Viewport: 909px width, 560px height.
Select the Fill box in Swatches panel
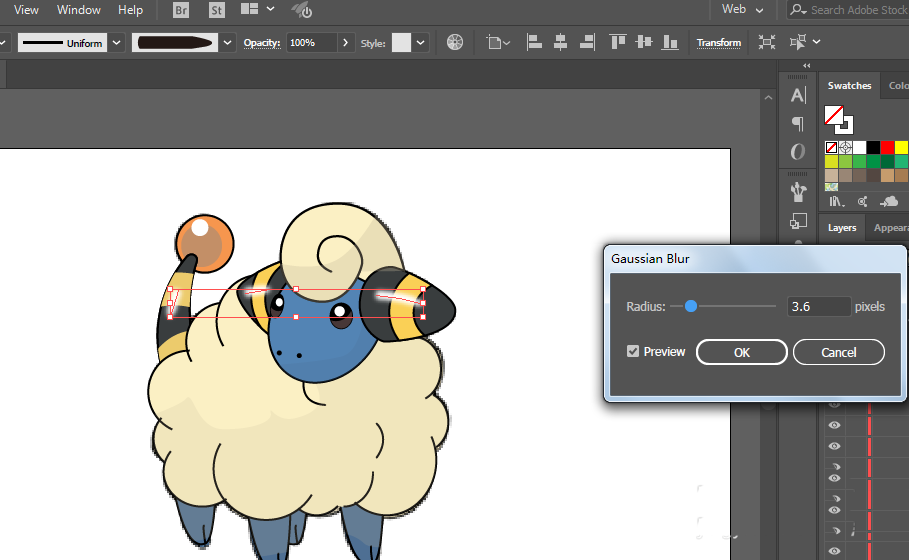[x=834, y=115]
